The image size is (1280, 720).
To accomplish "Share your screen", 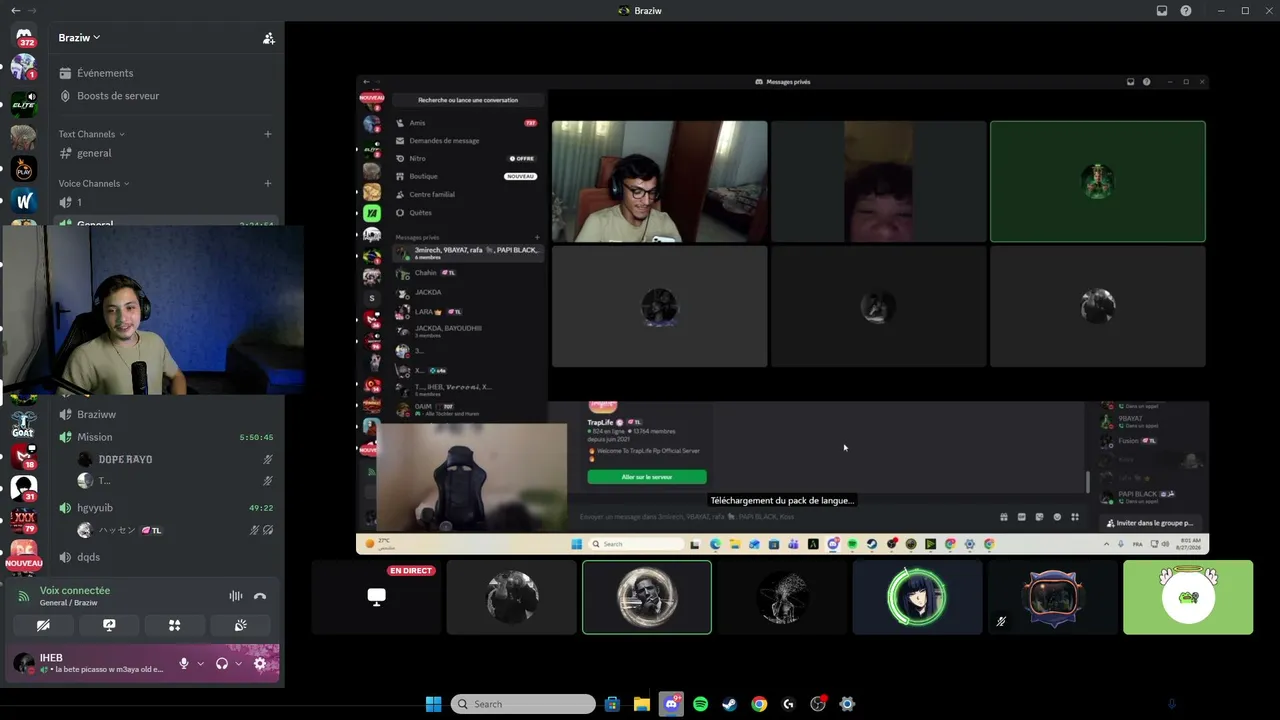I will [x=109, y=625].
